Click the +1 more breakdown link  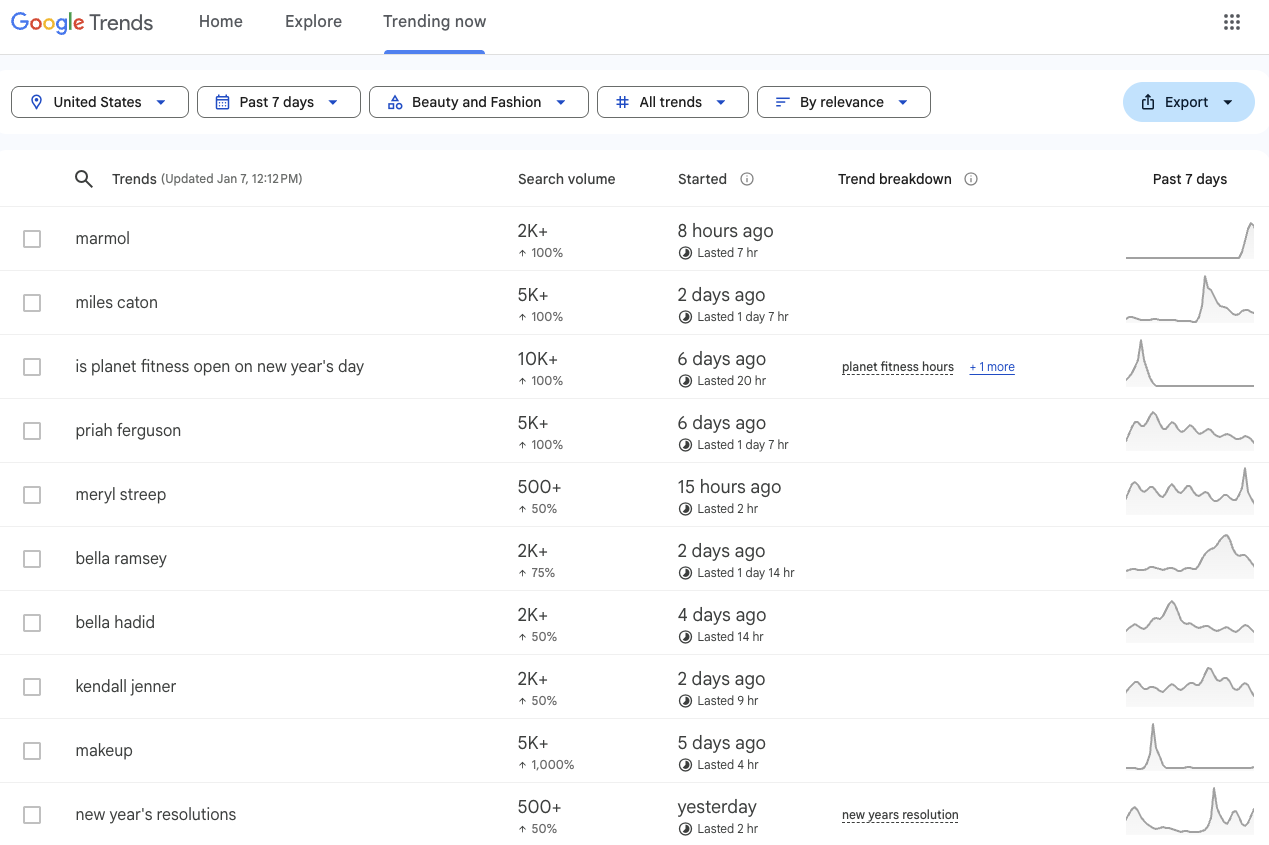[x=991, y=367]
